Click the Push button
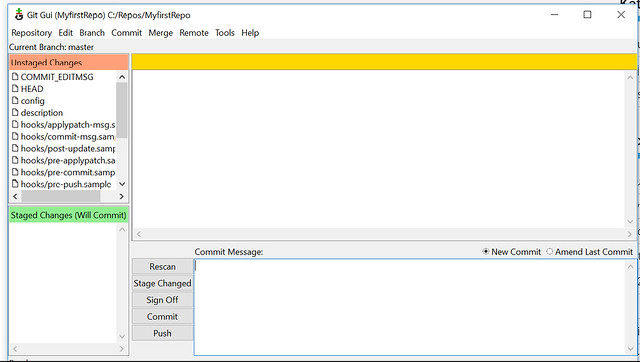The height and width of the screenshot is (362, 640). [x=162, y=333]
